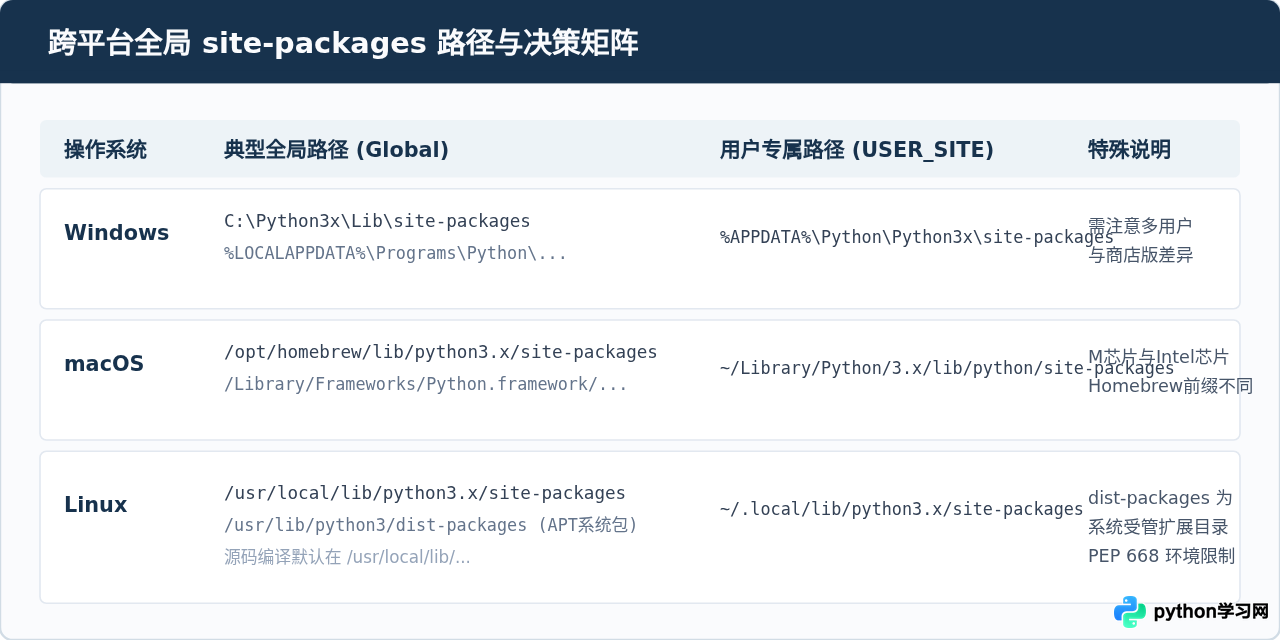Click the note '与商店版差异'
The height and width of the screenshot is (640, 1280).
tap(1140, 255)
